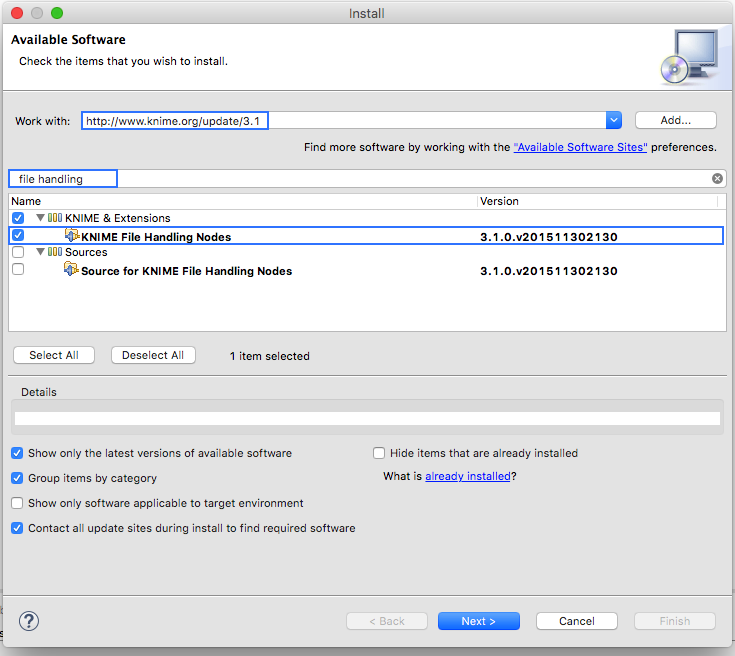
Task: Open the Available Software Sites preferences link
Action: (x=580, y=147)
